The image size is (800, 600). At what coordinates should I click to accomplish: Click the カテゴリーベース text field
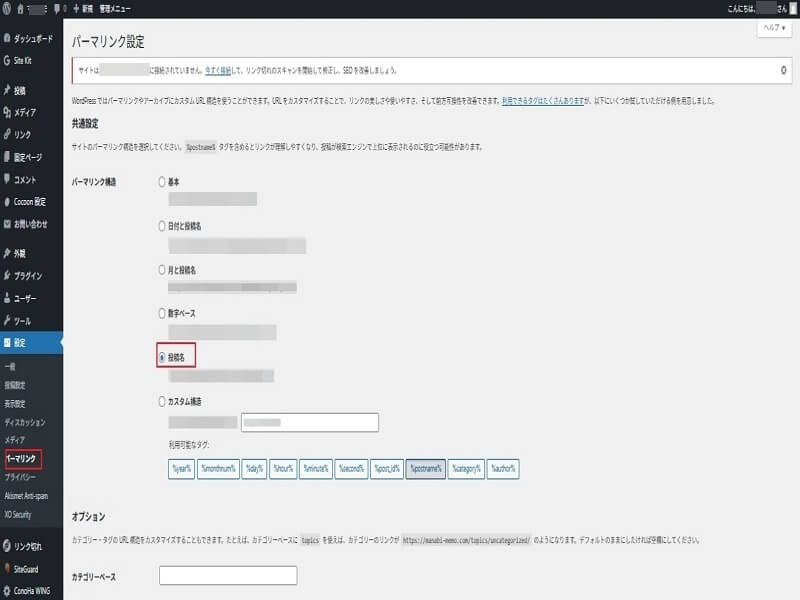(228, 575)
